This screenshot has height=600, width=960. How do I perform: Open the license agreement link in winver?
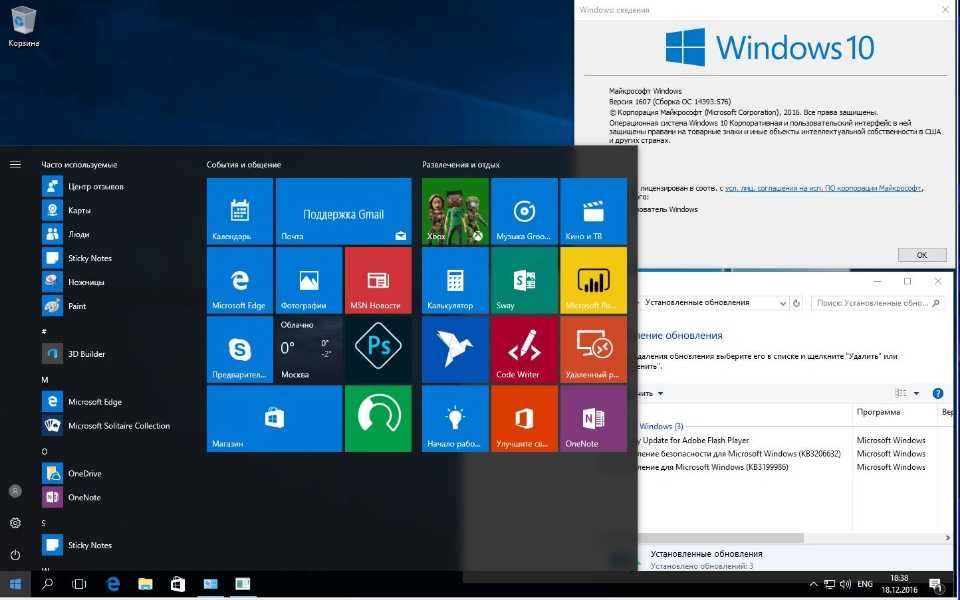pos(823,189)
